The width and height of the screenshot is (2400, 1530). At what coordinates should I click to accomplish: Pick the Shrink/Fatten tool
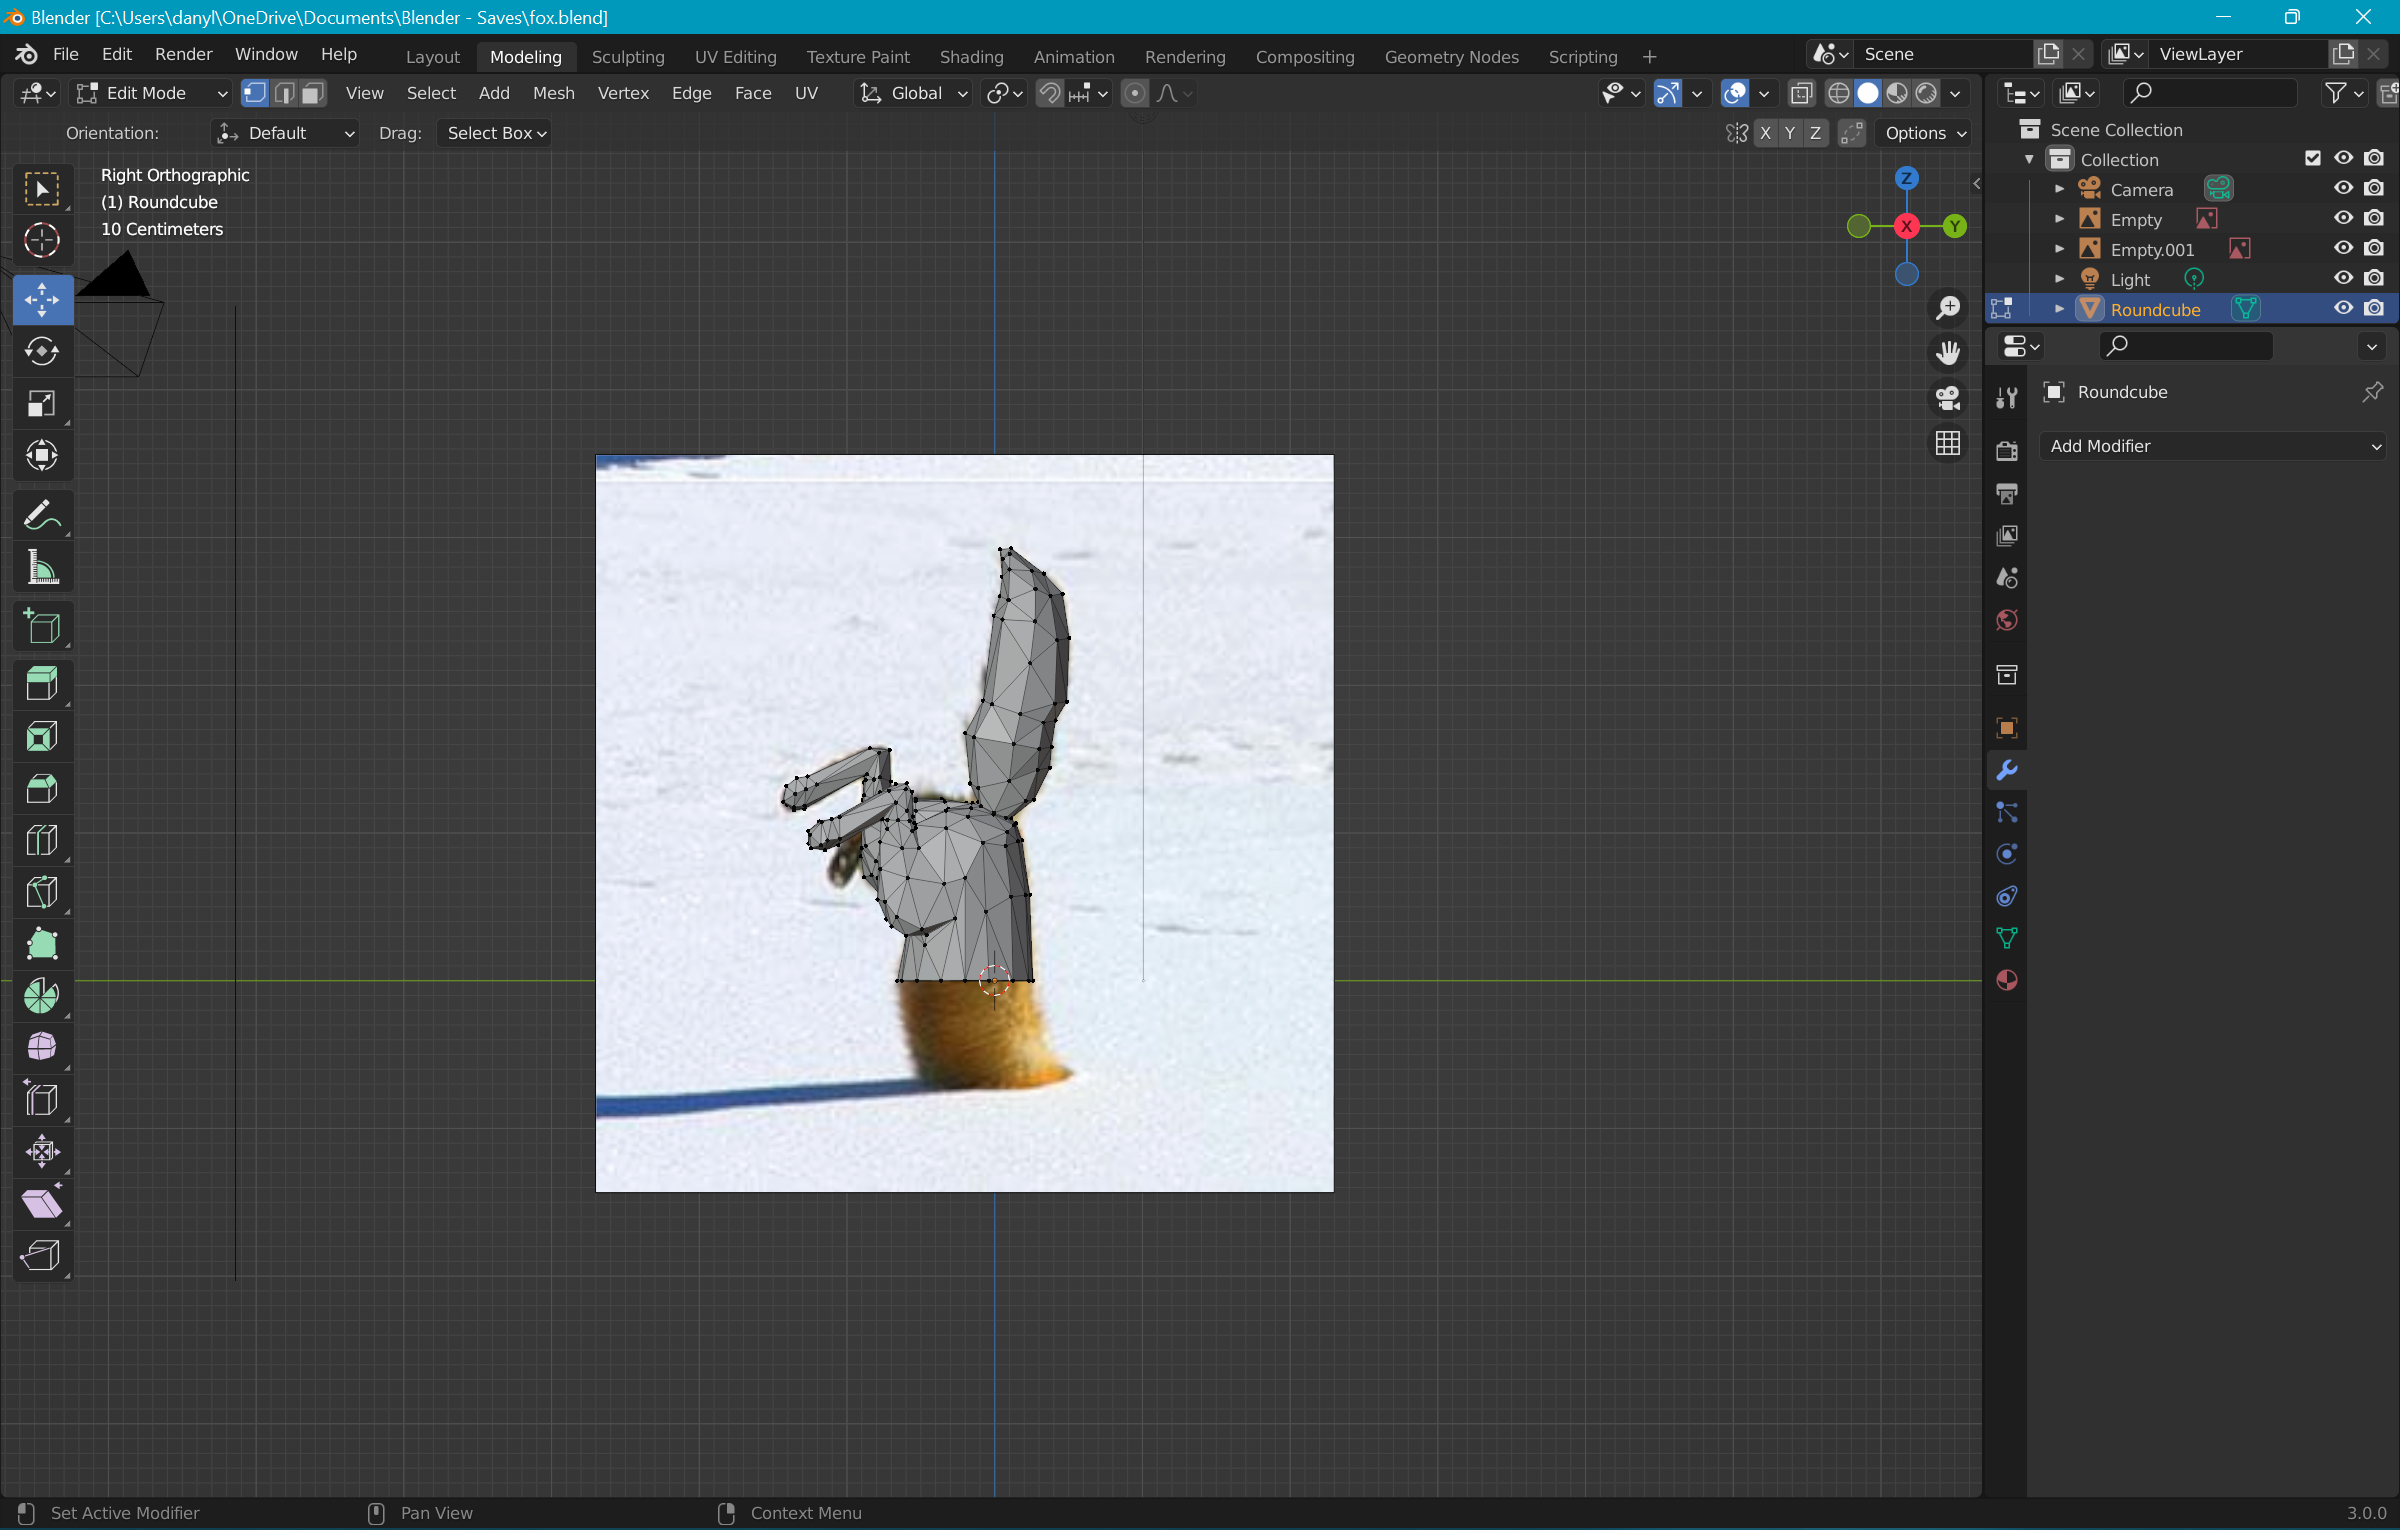pyautogui.click(x=42, y=1151)
